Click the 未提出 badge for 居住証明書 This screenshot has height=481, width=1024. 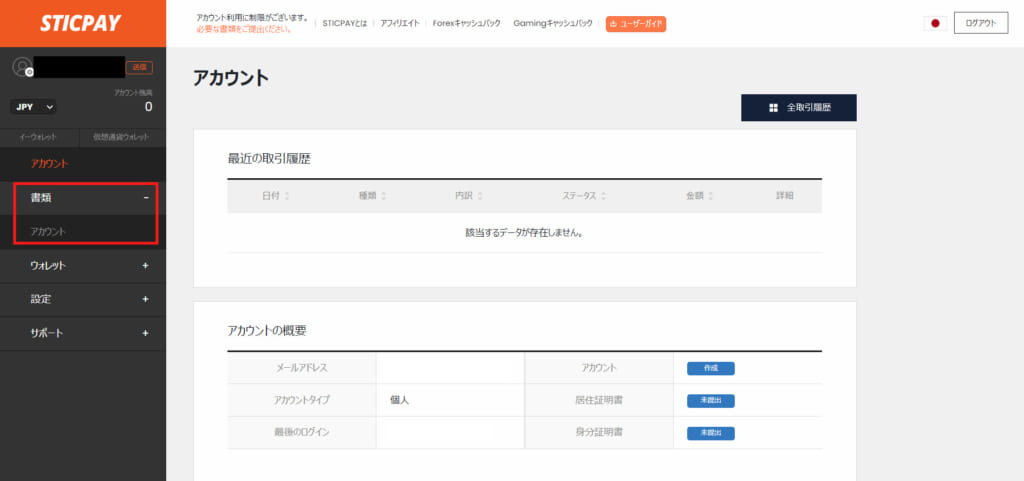711,401
